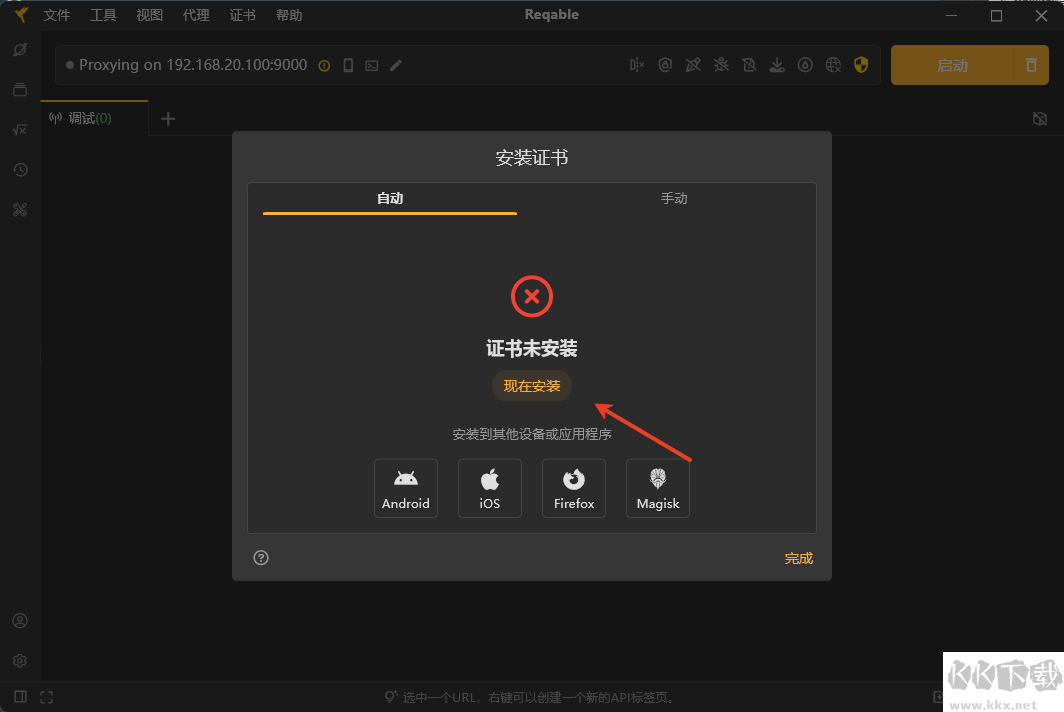Screen dimensions: 1064x712
Task: Click the SSL lock shield toolbar icon
Action: point(665,64)
